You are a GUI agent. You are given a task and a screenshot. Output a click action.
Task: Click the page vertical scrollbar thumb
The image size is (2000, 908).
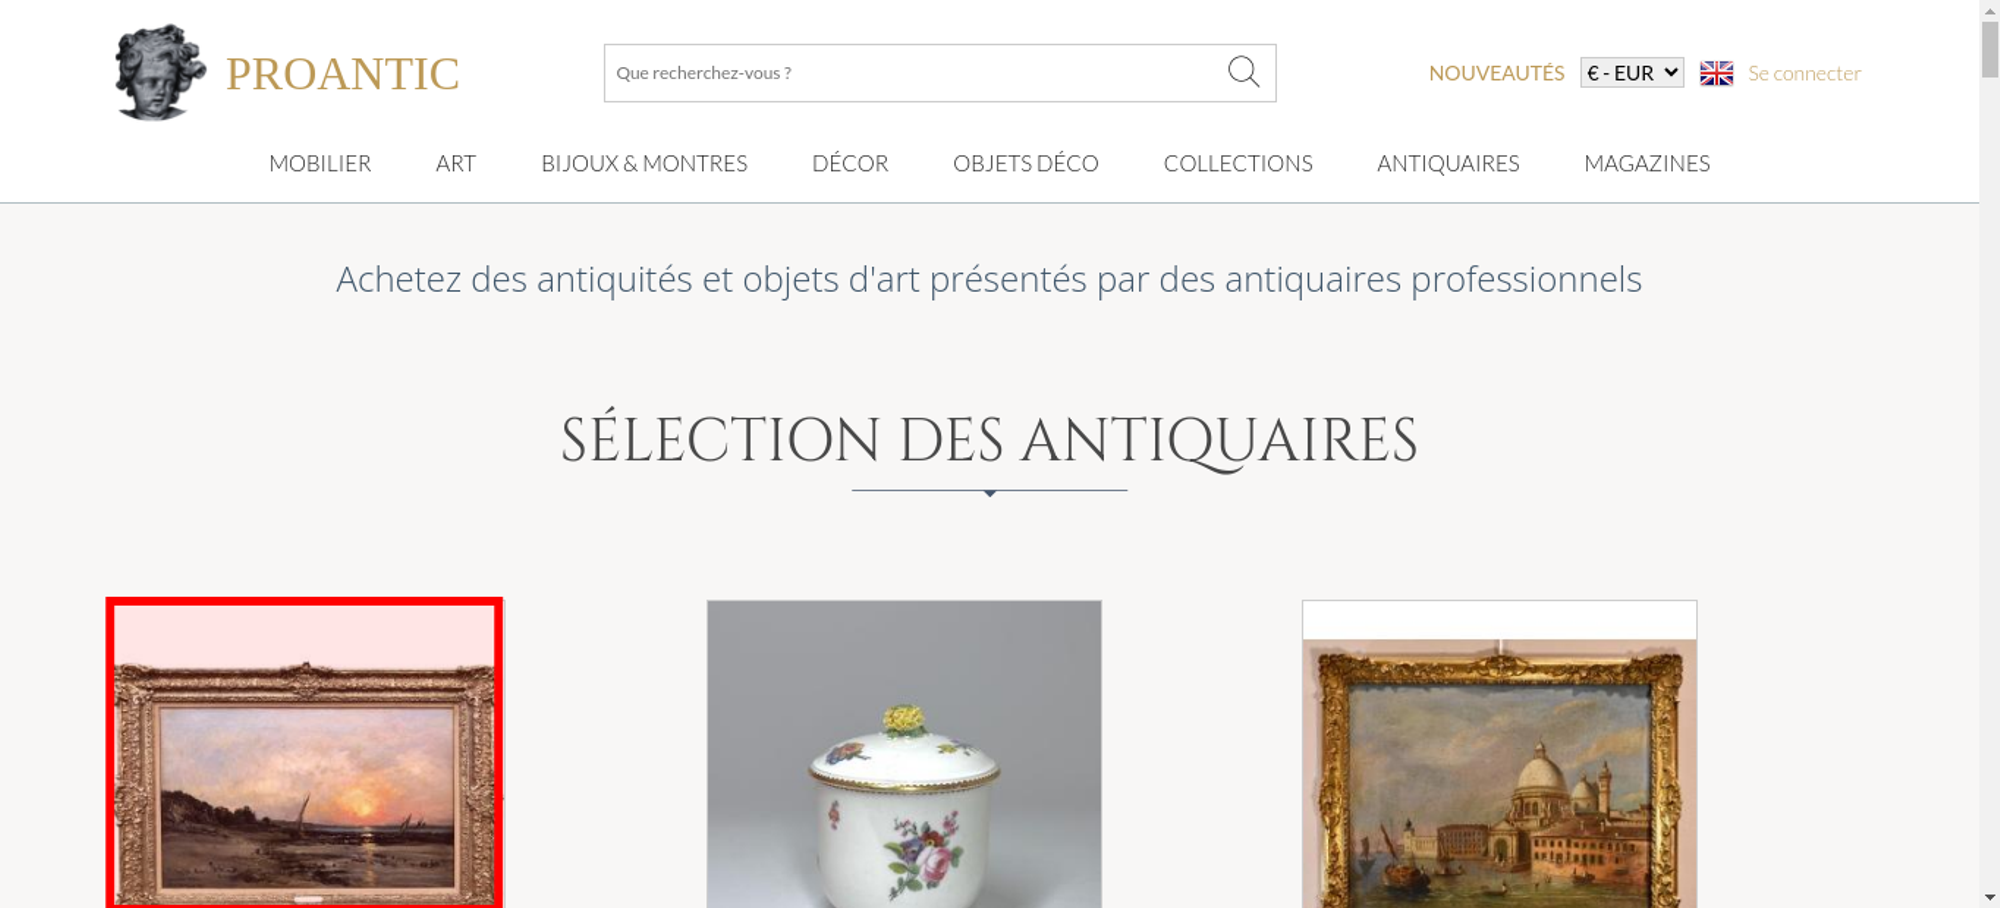point(1990,48)
